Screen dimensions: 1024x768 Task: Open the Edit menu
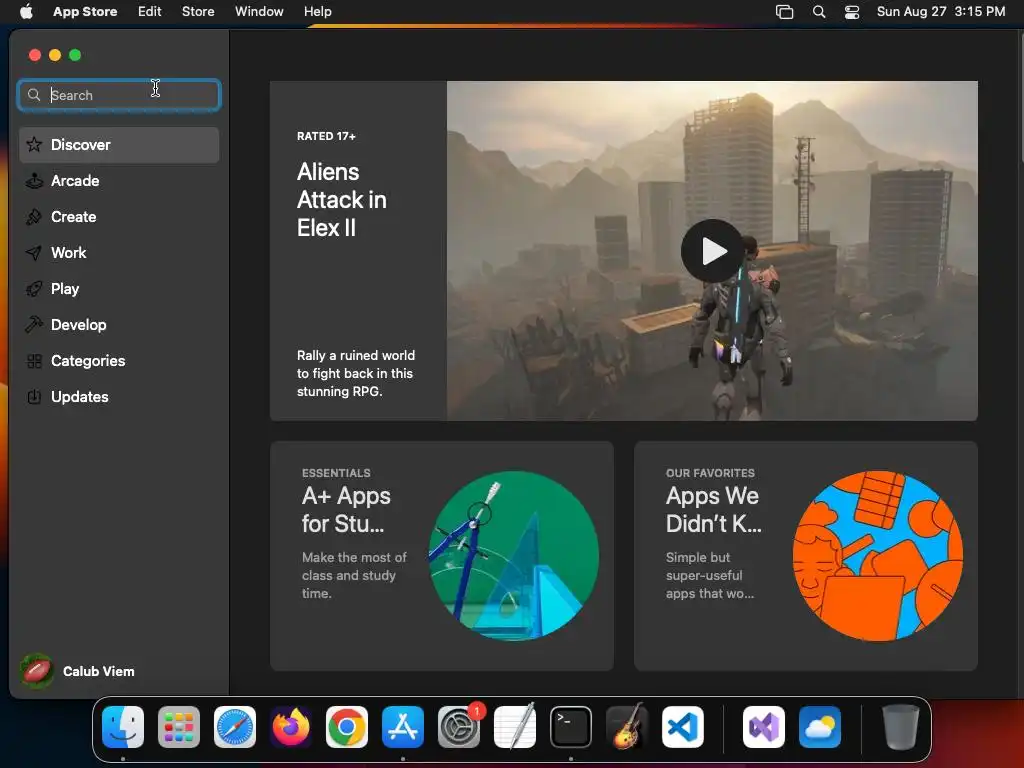tap(150, 11)
